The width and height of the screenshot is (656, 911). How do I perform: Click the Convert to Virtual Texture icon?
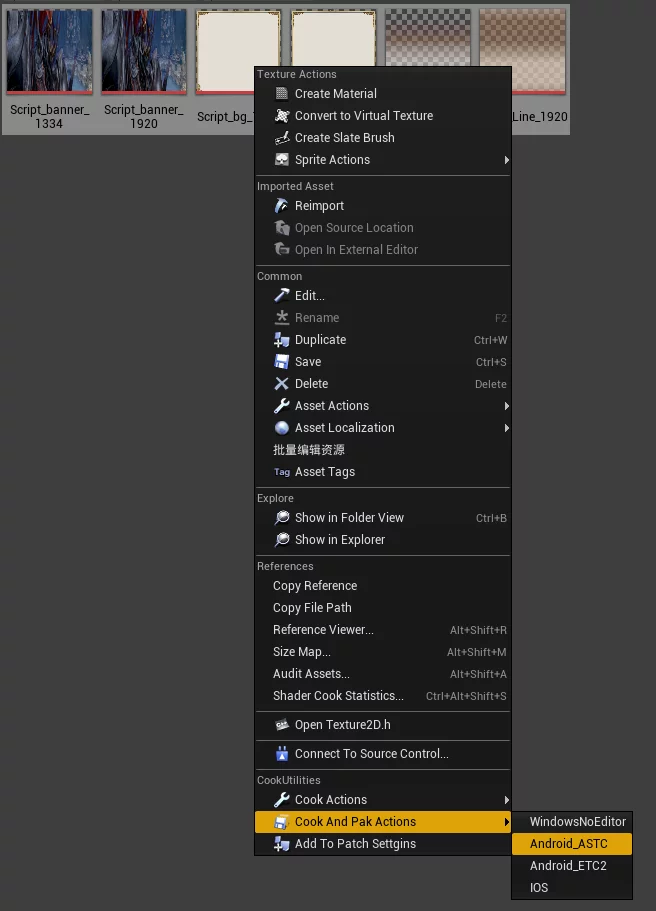tap(282, 116)
